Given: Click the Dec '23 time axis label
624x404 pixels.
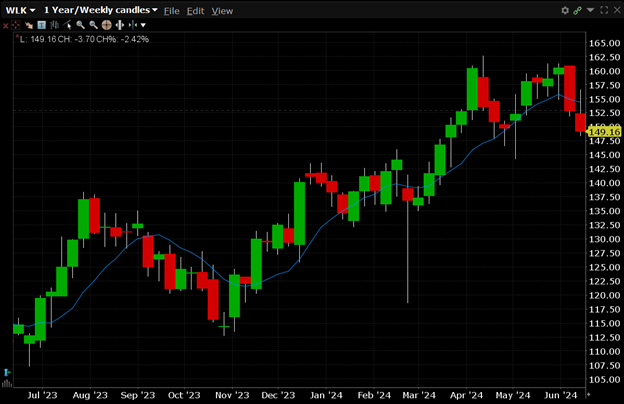Looking at the screenshot, I should click(278, 395).
